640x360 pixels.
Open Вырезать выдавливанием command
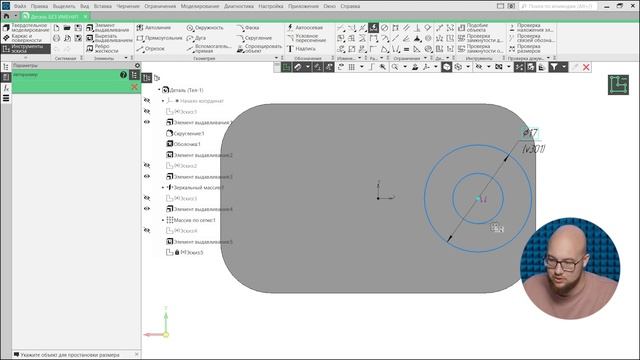[109, 38]
